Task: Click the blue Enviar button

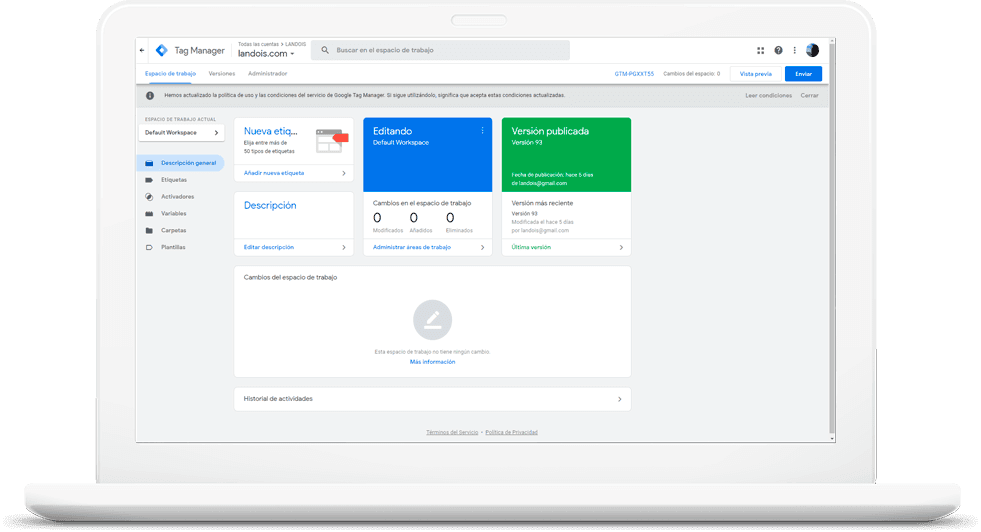Action: point(803,74)
